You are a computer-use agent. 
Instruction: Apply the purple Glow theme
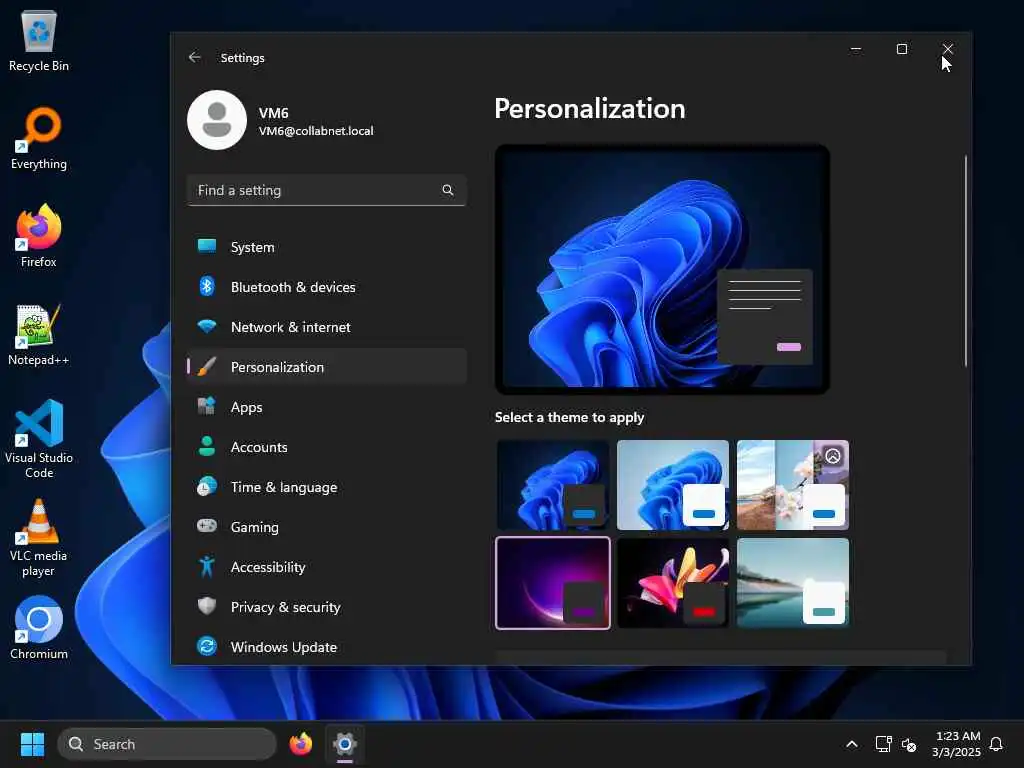click(x=552, y=583)
